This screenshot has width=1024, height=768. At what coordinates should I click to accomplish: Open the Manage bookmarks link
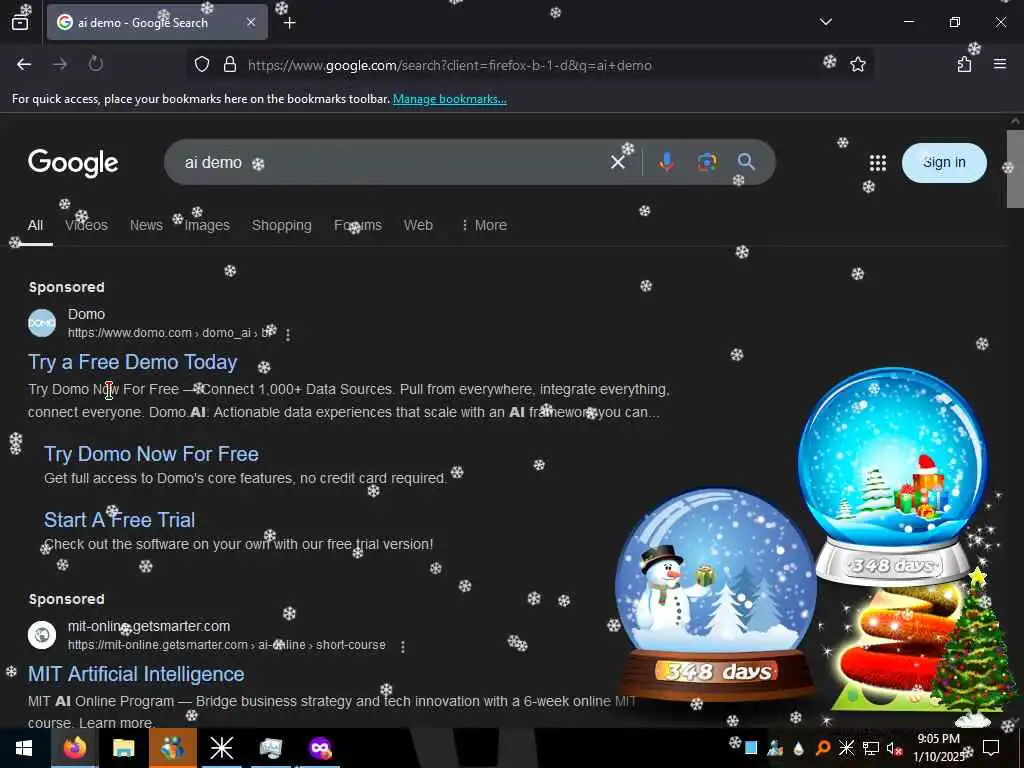pyautogui.click(x=449, y=99)
